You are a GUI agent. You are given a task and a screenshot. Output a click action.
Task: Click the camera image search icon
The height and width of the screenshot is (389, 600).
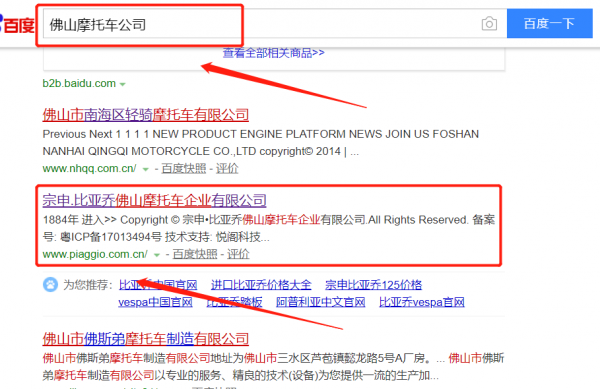click(x=489, y=24)
